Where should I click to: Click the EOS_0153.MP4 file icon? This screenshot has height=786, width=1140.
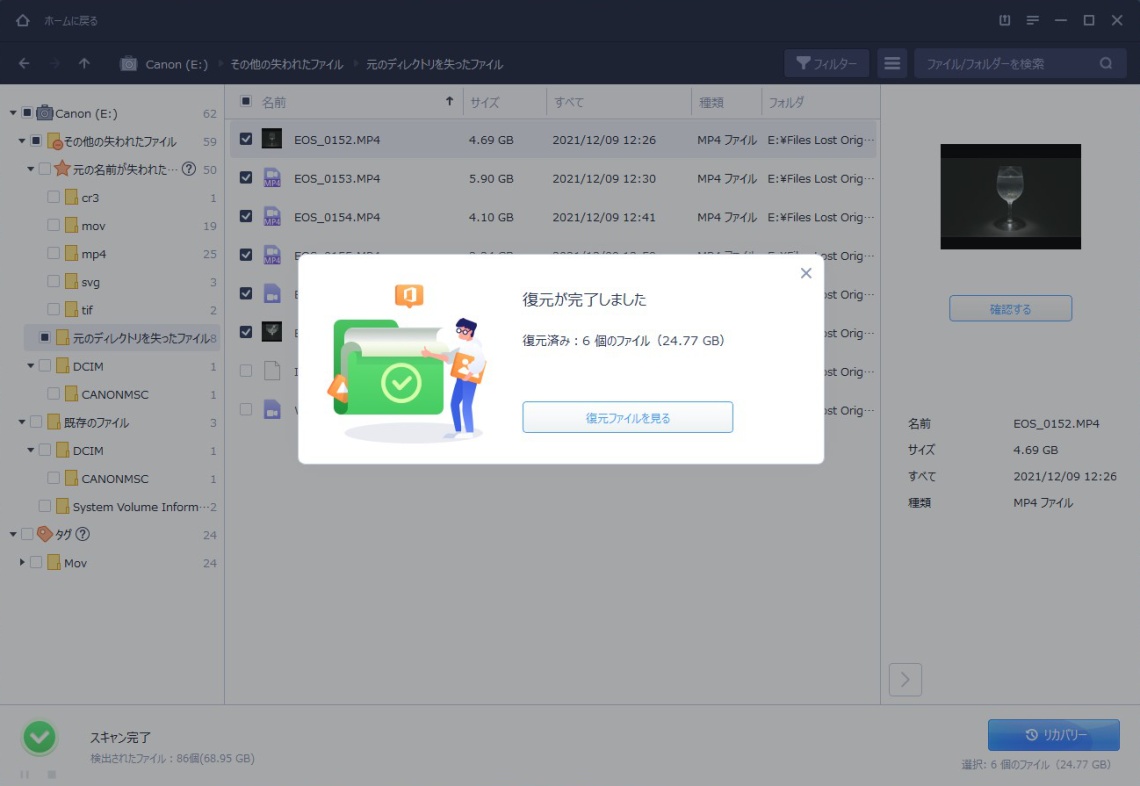[x=272, y=177]
